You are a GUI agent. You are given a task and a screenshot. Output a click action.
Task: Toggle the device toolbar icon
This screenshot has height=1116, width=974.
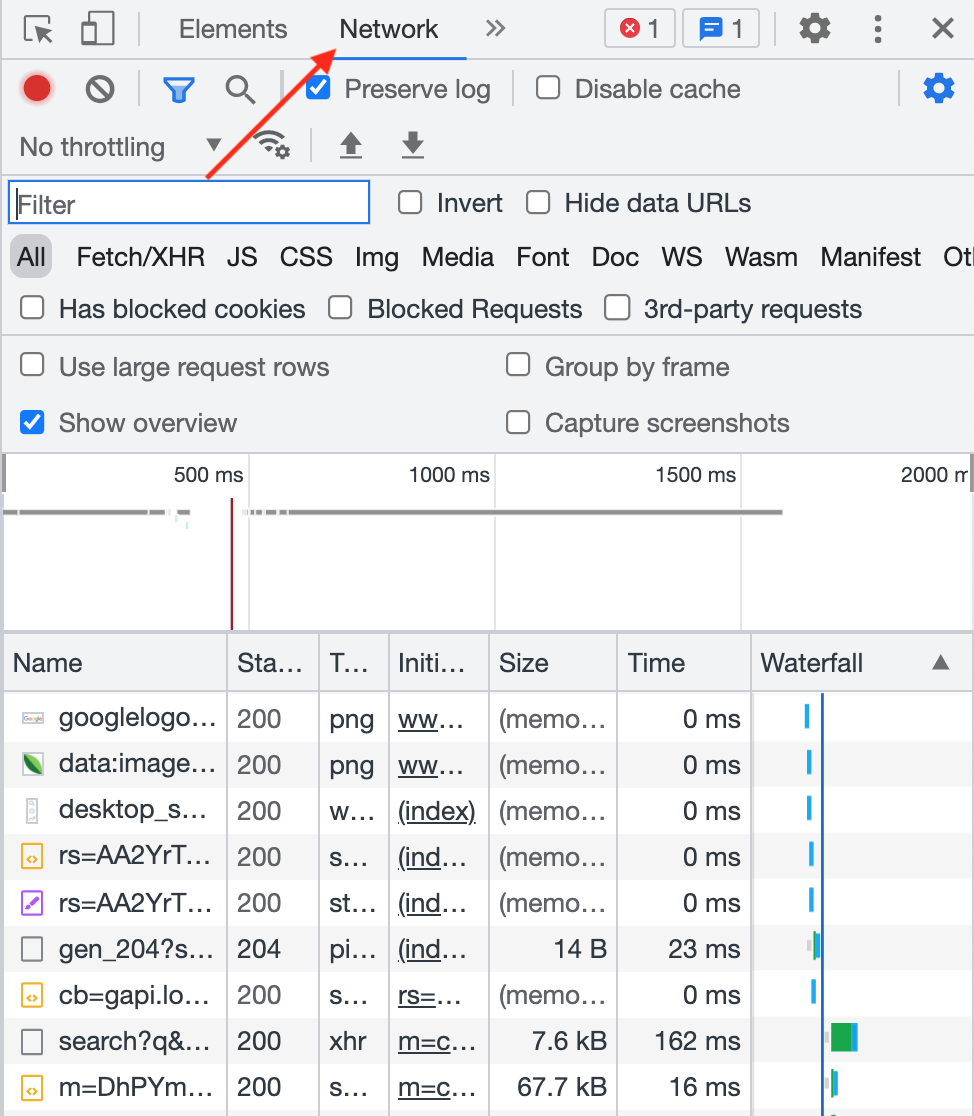98,29
